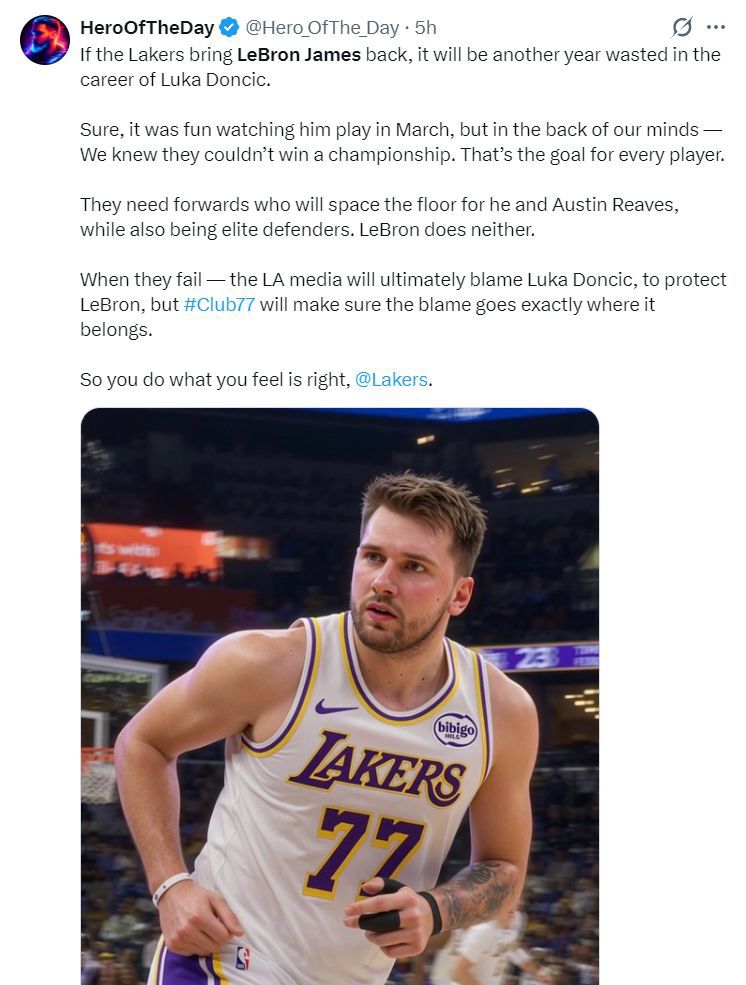Click the NBA logo on shorts
746x985 pixels.
point(243,959)
